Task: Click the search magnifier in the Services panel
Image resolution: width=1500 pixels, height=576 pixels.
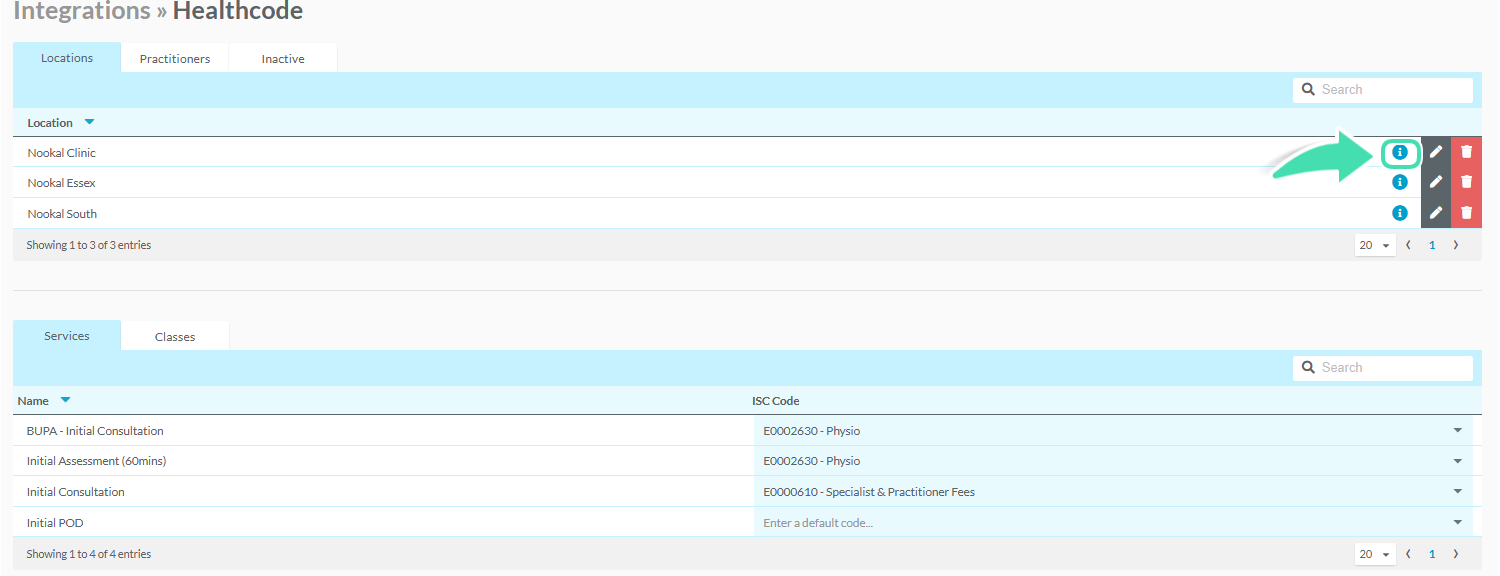Action: pos(1309,368)
